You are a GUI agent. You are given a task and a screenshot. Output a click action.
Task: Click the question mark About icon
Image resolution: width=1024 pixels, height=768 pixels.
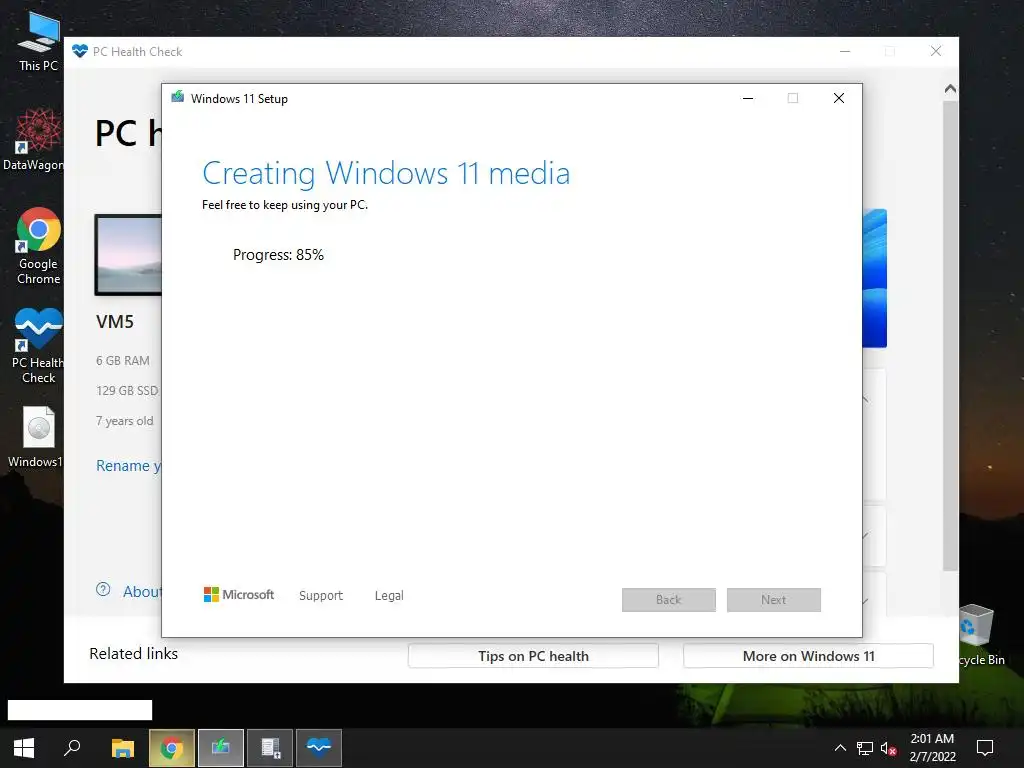coord(103,590)
